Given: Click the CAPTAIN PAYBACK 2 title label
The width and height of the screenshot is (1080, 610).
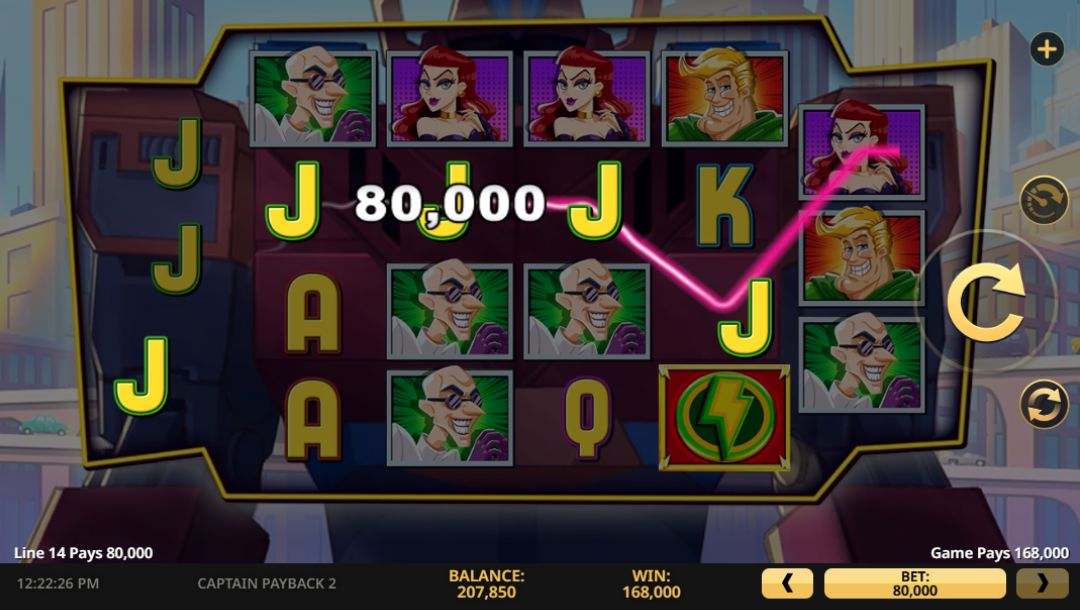Looking at the screenshot, I should tap(267, 584).
